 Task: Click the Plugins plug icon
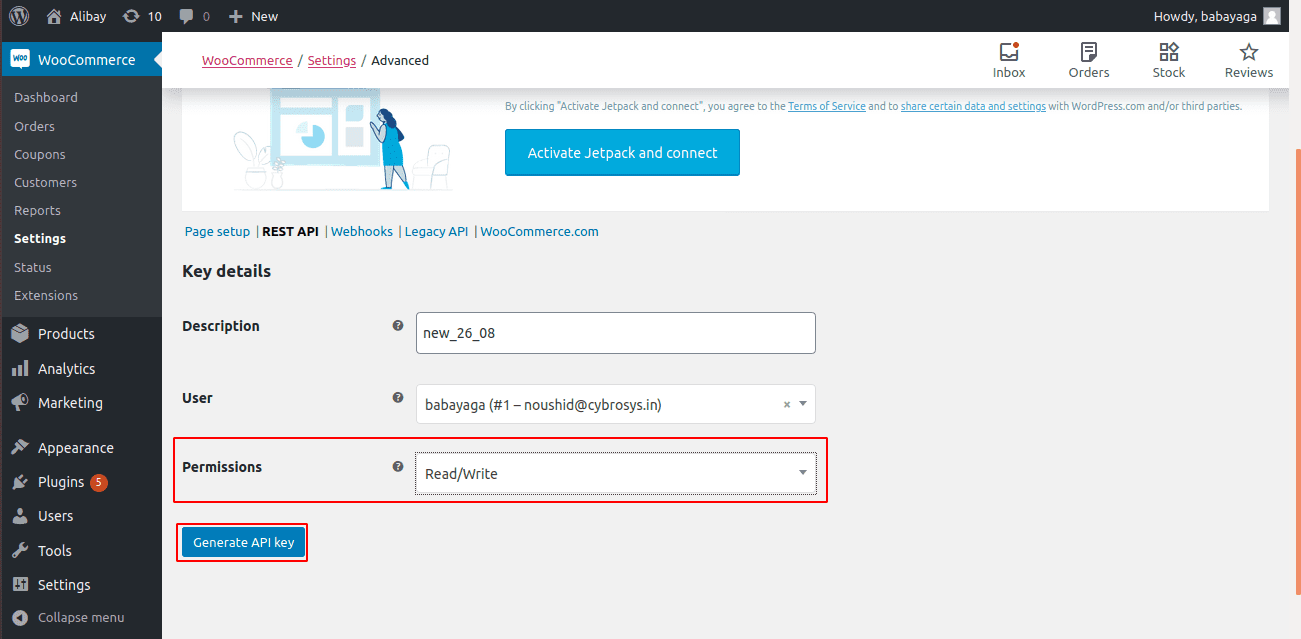tap(20, 482)
